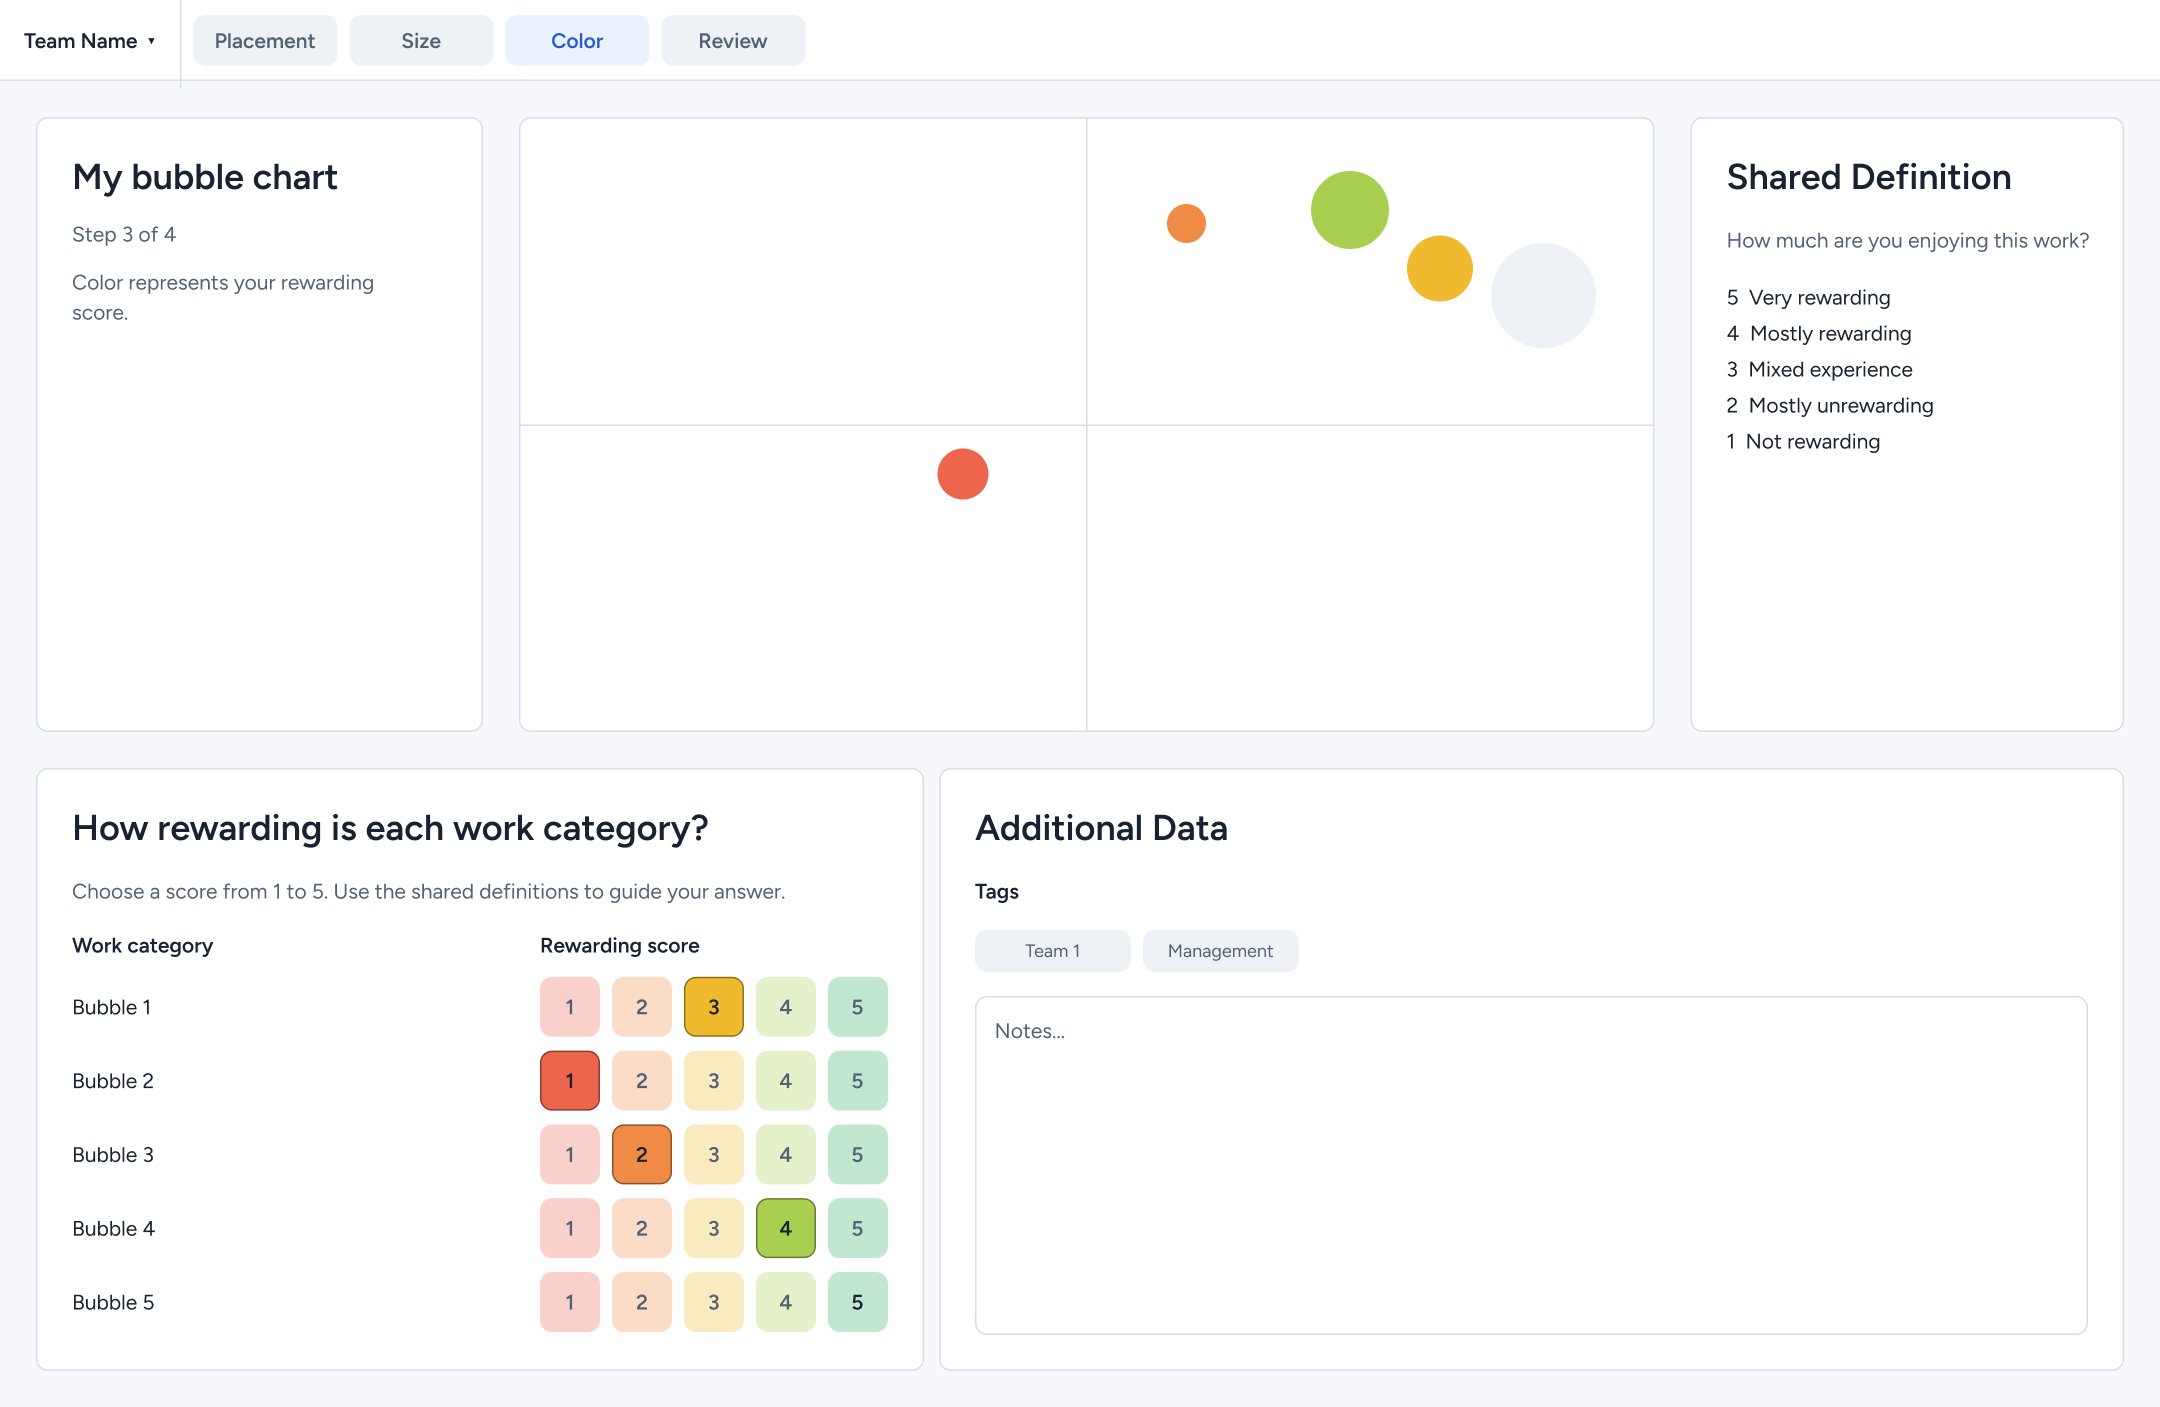Set Bubble 1 rewarding score to 1
Screen dimensions: 2160x1407
[x=570, y=1007]
